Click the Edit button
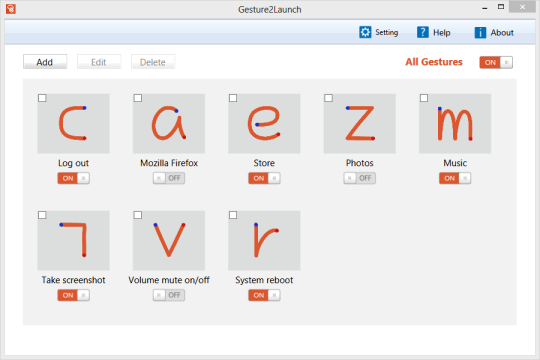The width and height of the screenshot is (540, 360). 99,62
